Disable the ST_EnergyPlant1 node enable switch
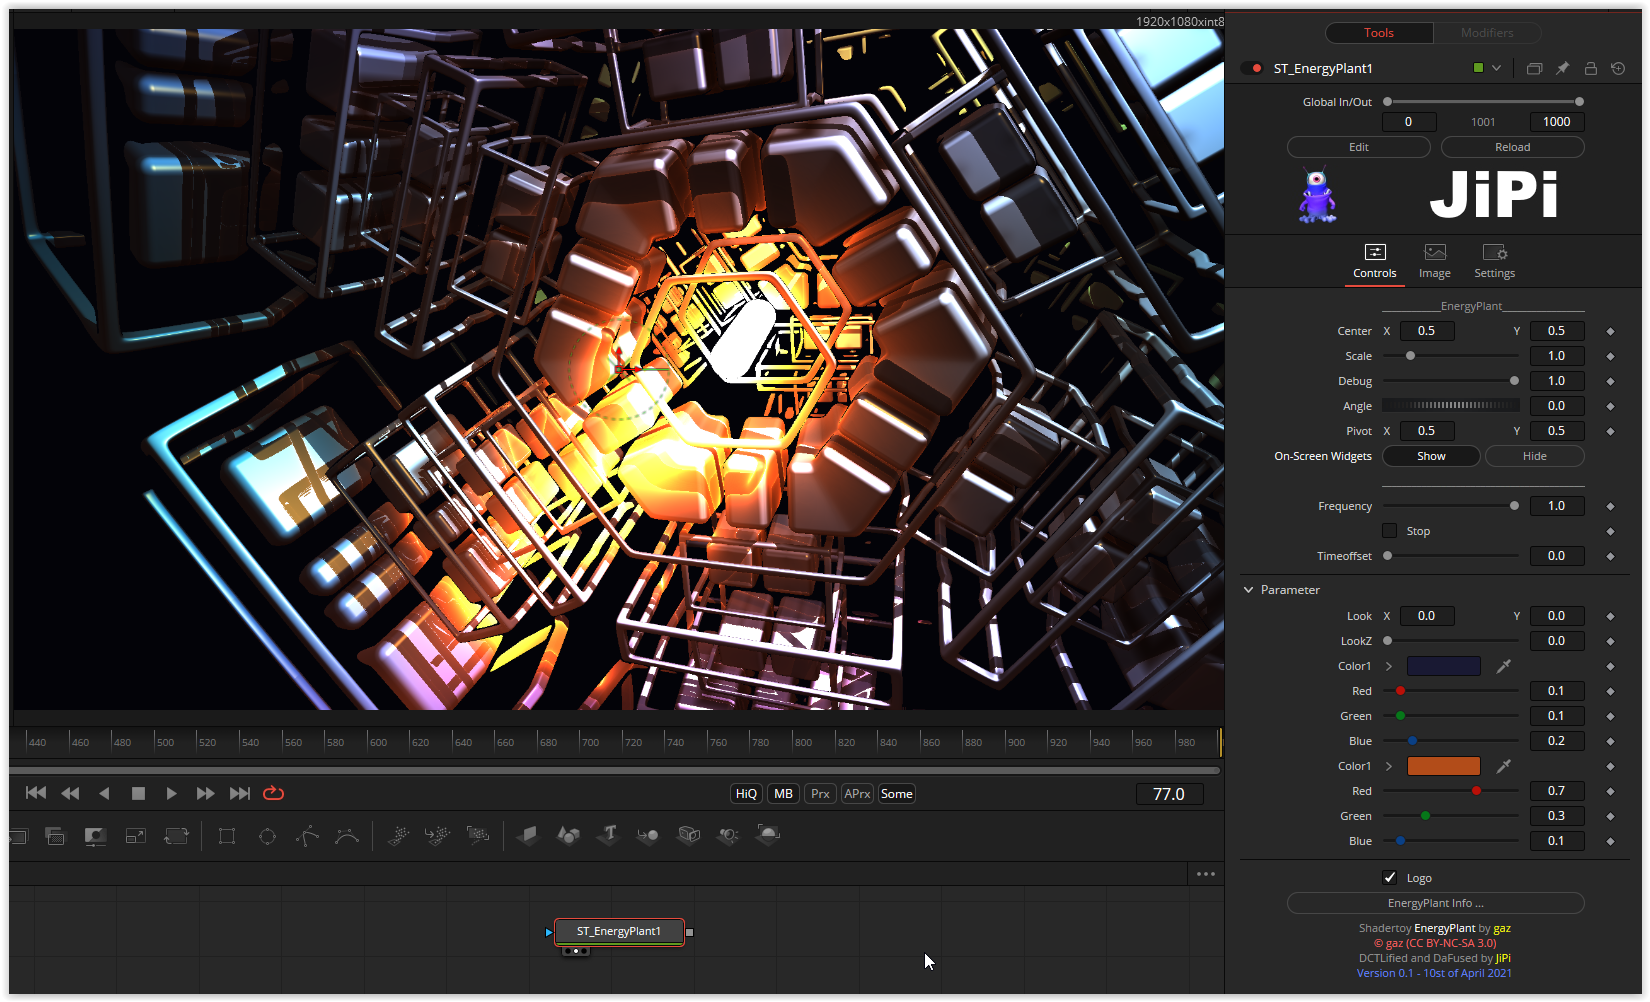This screenshot has height=1002, width=1650. pyautogui.click(x=1251, y=69)
